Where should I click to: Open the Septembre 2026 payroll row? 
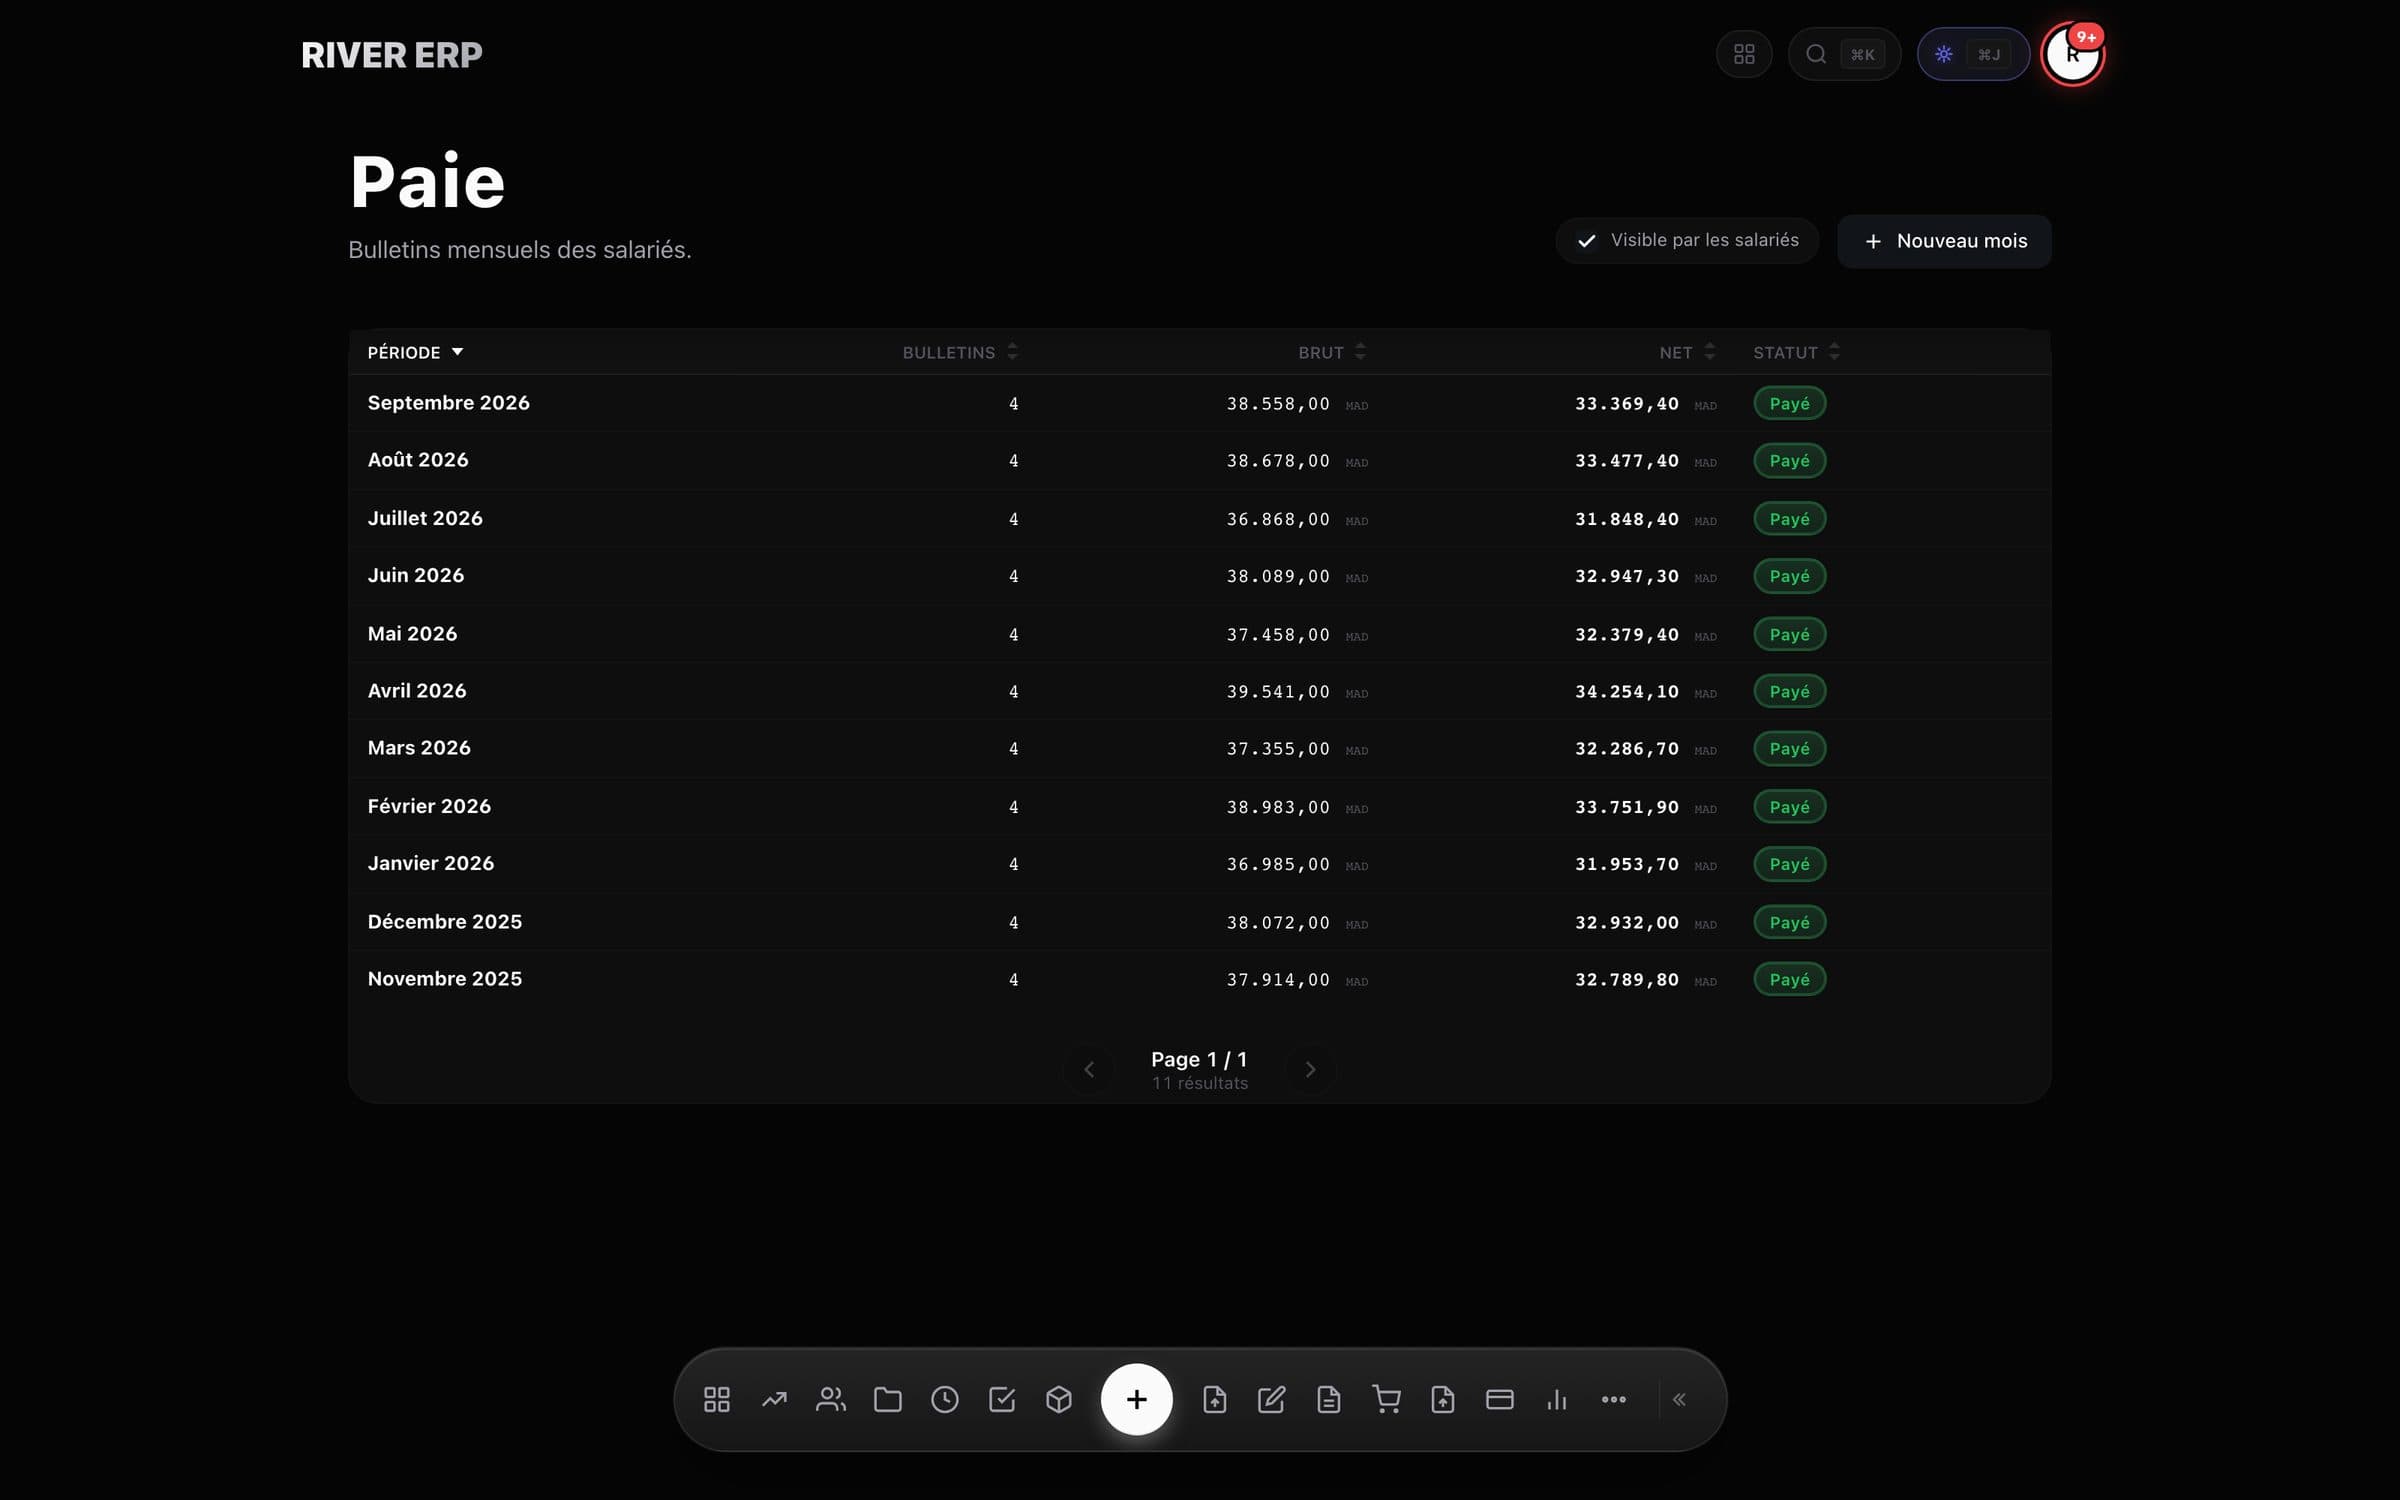coord(1199,403)
